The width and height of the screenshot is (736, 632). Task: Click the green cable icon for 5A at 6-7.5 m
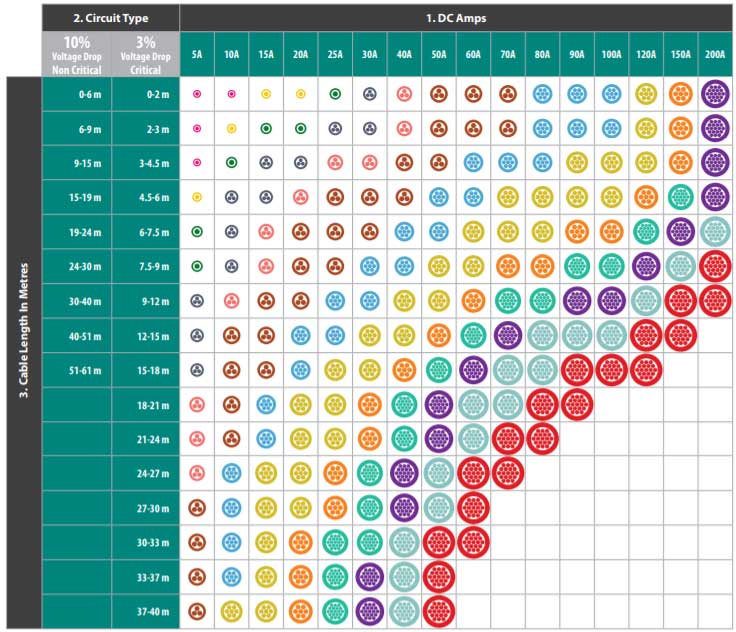click(197, 231)
